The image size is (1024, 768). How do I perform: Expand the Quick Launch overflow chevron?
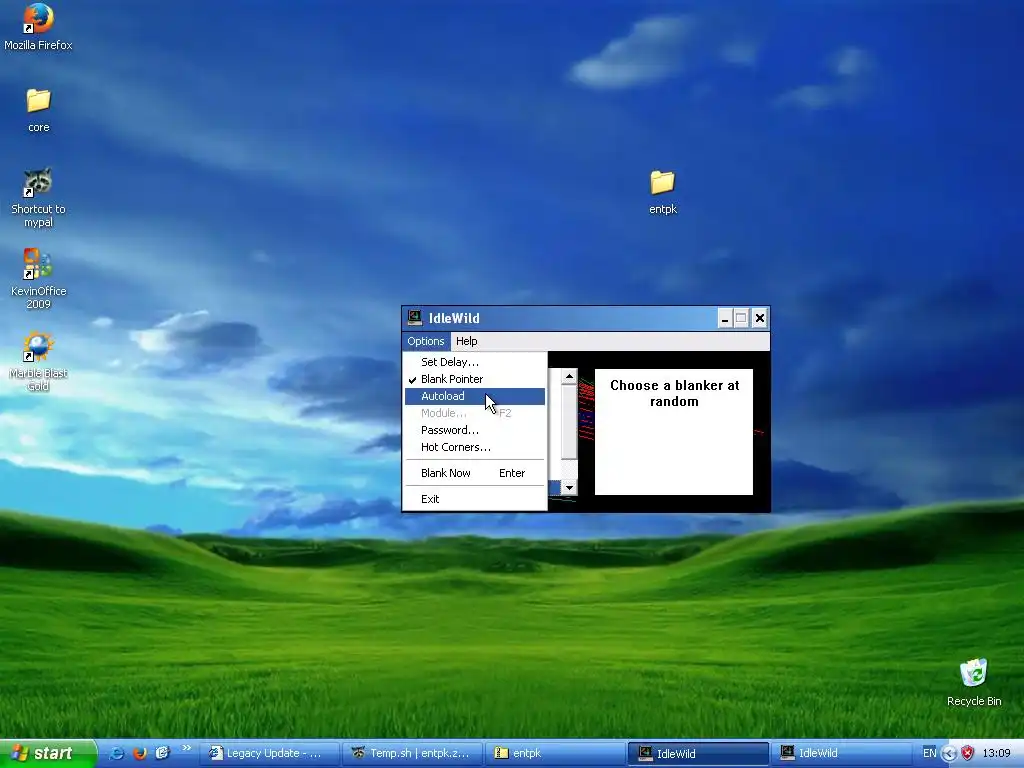[186, 748]
